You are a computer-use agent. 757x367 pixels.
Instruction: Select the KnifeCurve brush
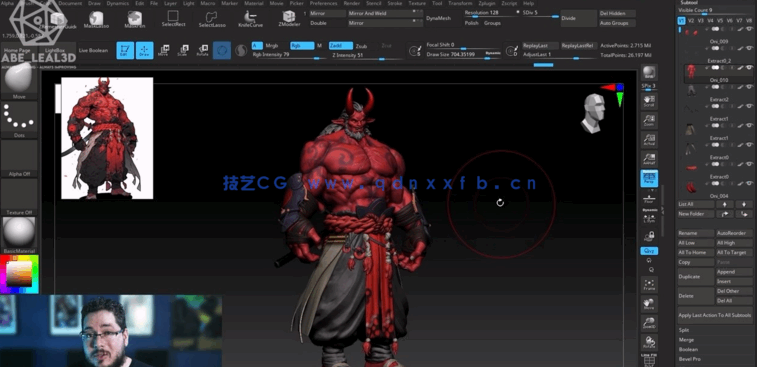coord(250,19)
